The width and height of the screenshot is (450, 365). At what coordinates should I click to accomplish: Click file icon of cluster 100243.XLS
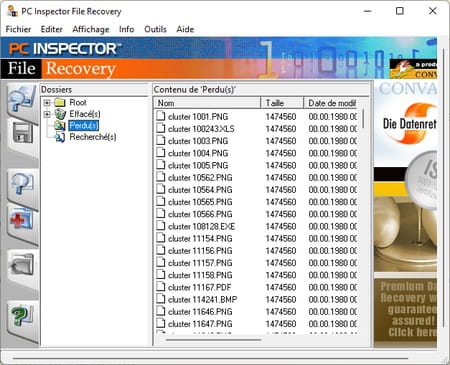pos(161,128)
